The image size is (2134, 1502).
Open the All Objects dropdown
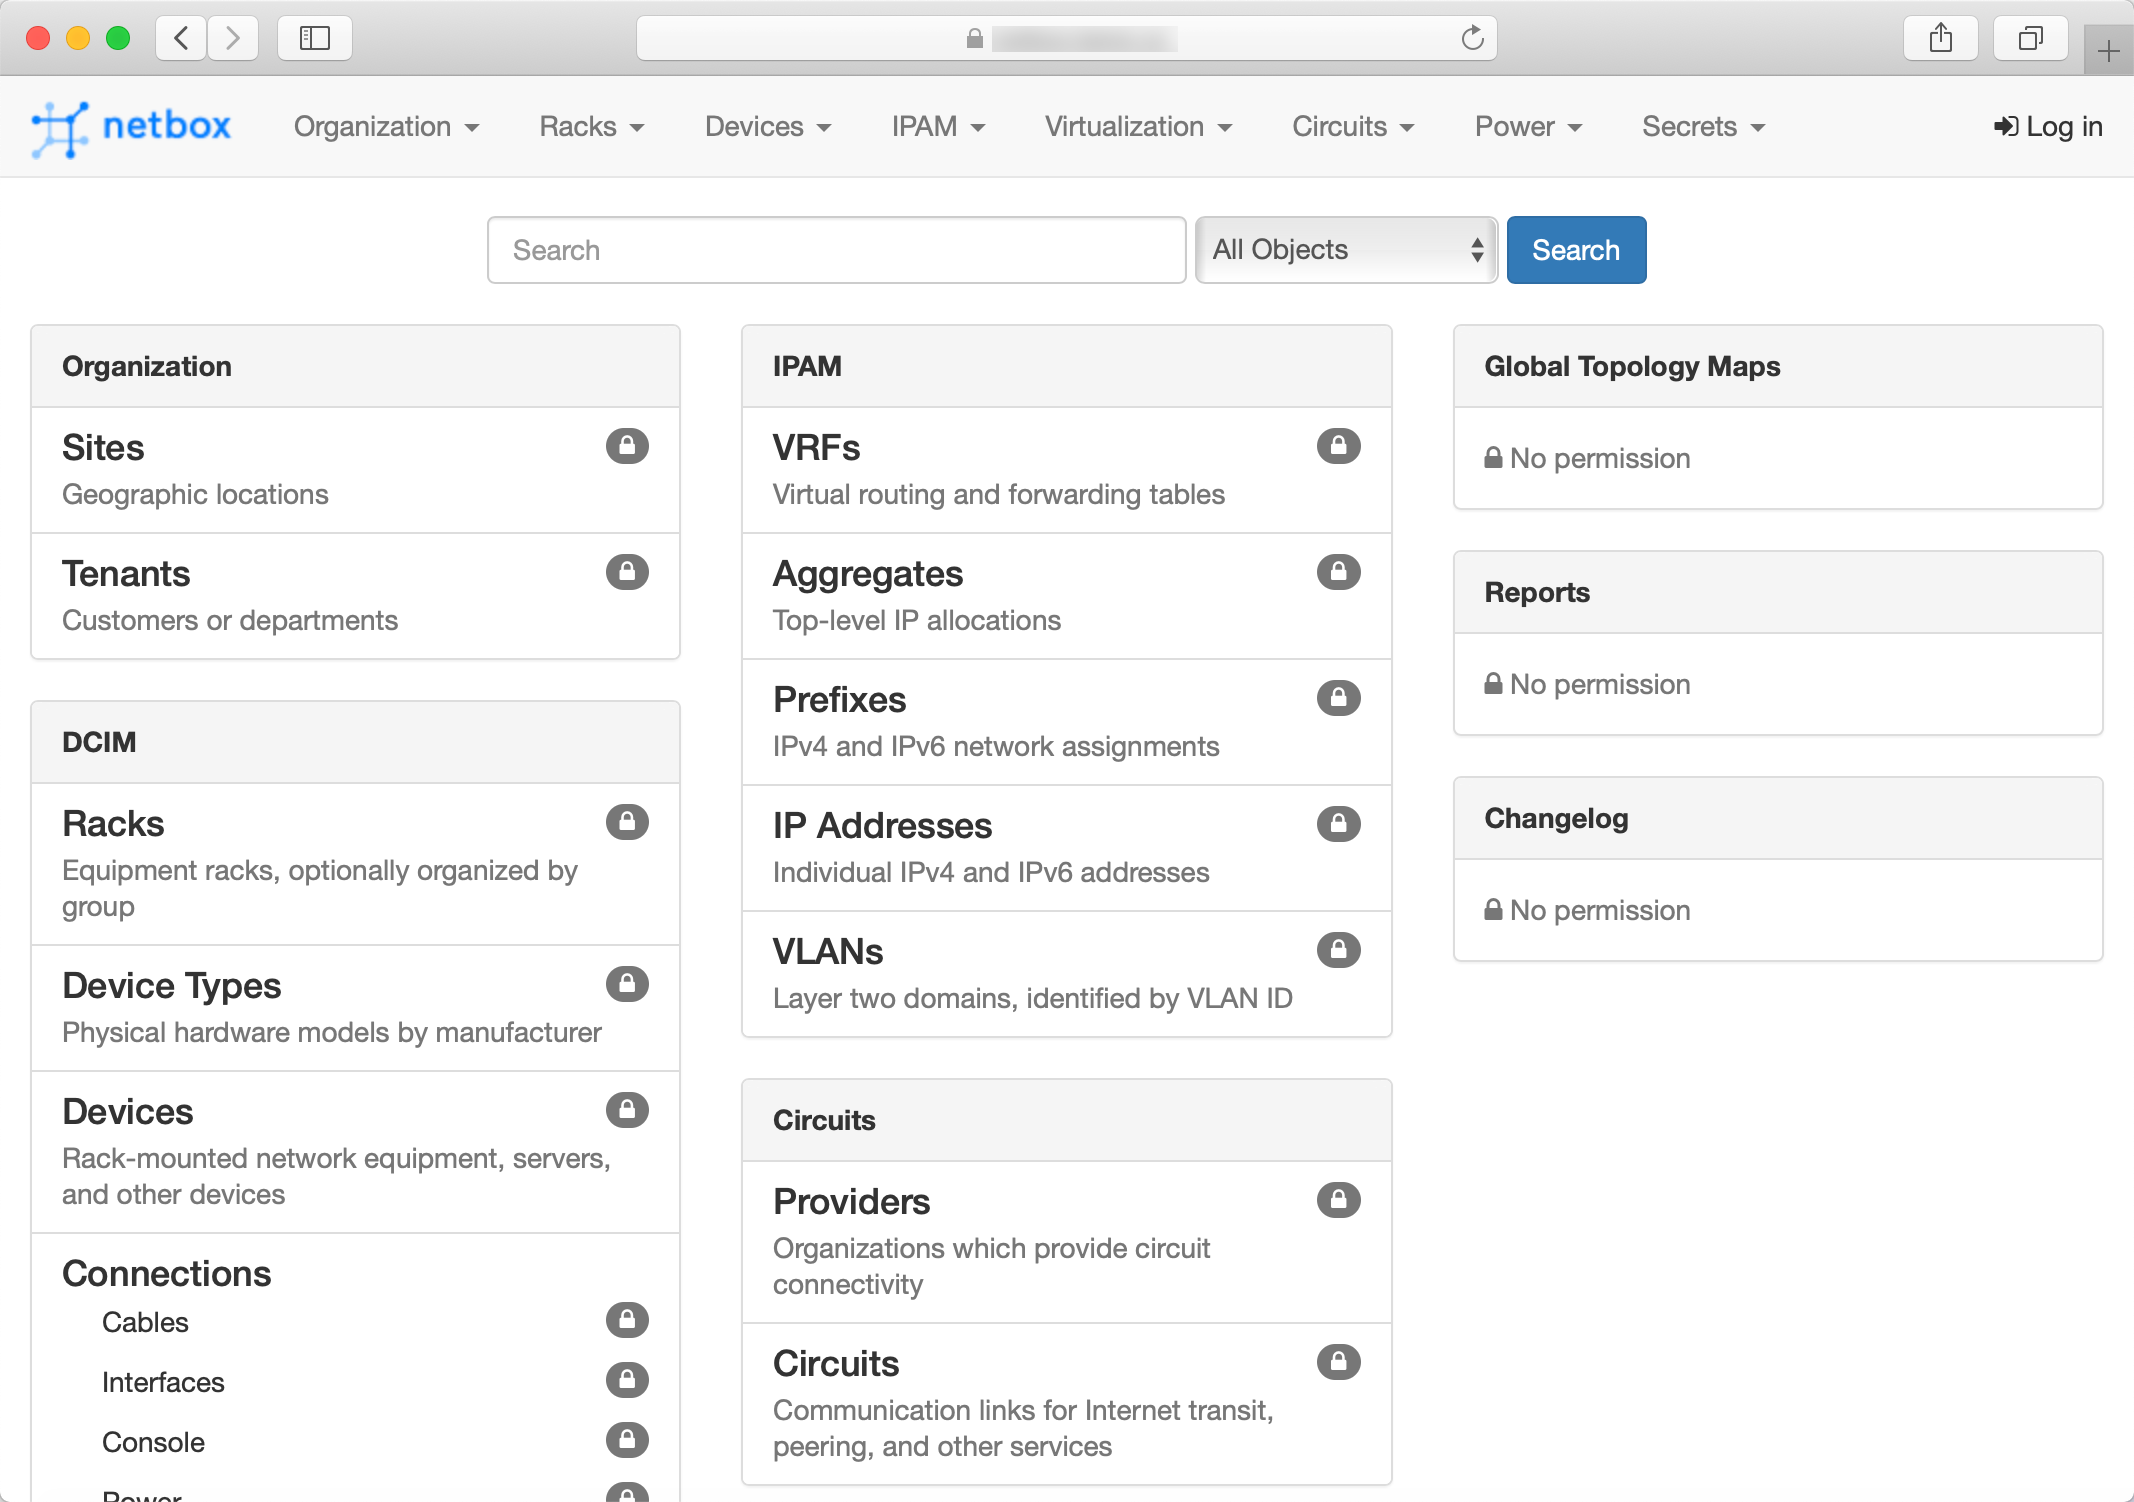point(1346,250)
